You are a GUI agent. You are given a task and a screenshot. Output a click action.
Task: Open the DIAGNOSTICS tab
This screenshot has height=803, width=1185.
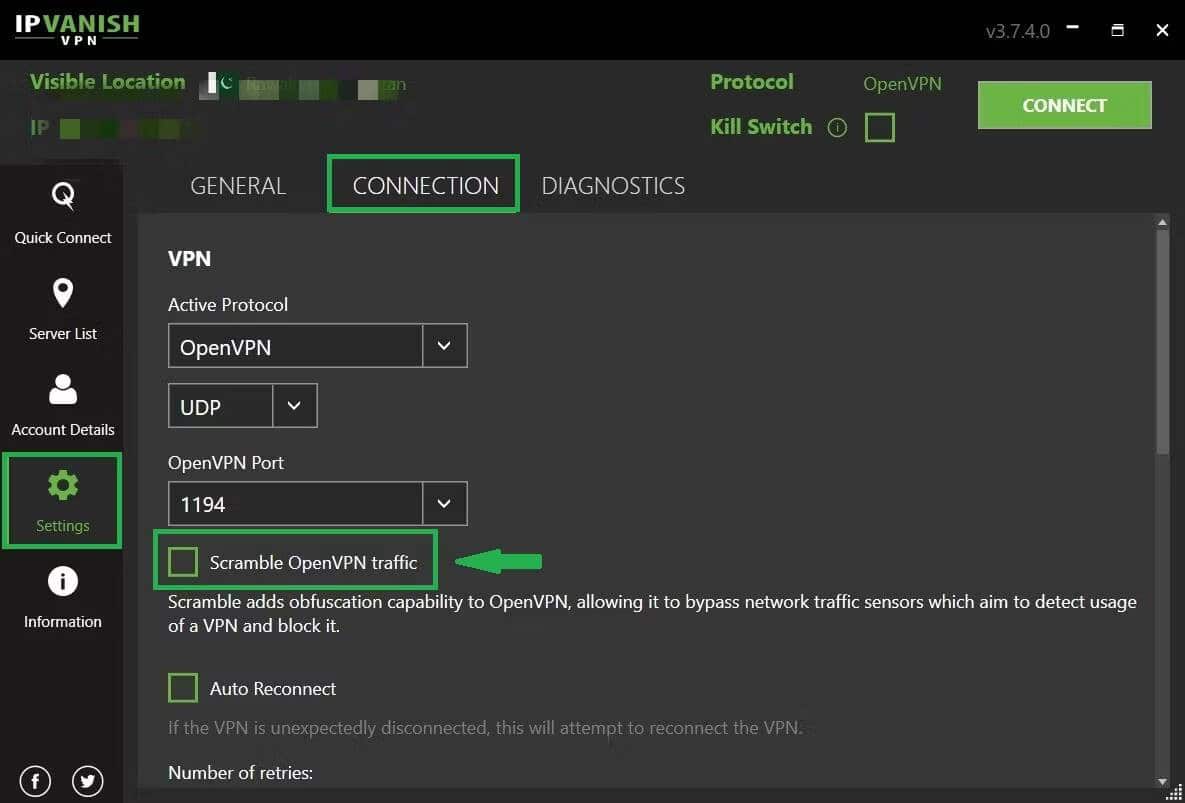[612, 185]
